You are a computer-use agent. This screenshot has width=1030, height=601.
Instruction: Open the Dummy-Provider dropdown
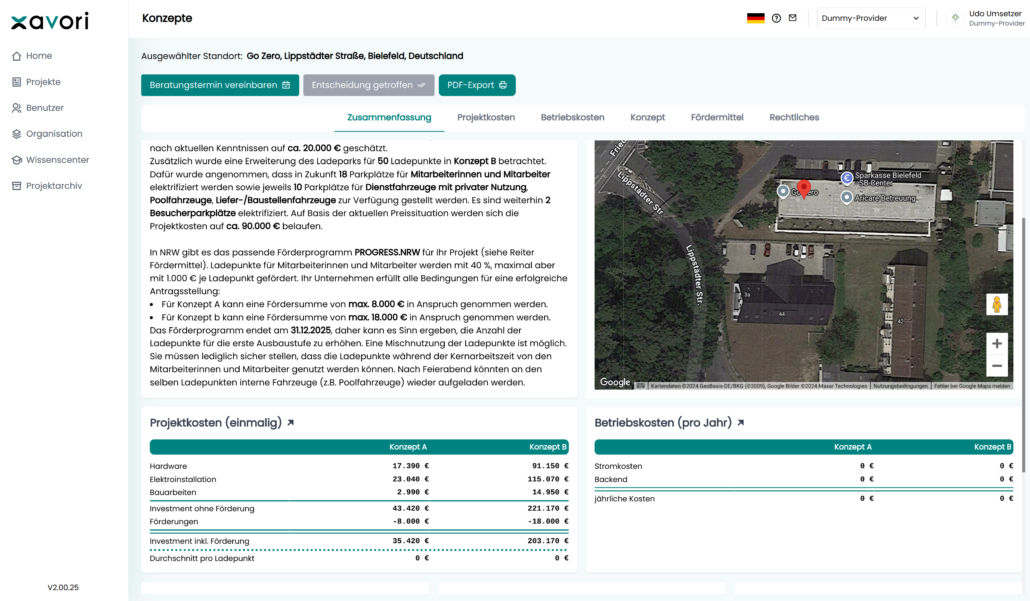(870, 18)
